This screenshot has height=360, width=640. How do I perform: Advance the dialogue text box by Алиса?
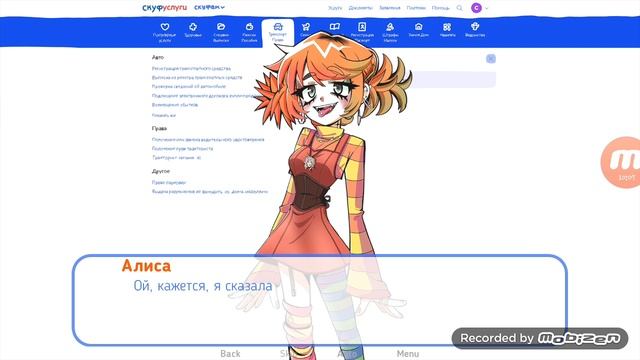click(x=320, y=300)
